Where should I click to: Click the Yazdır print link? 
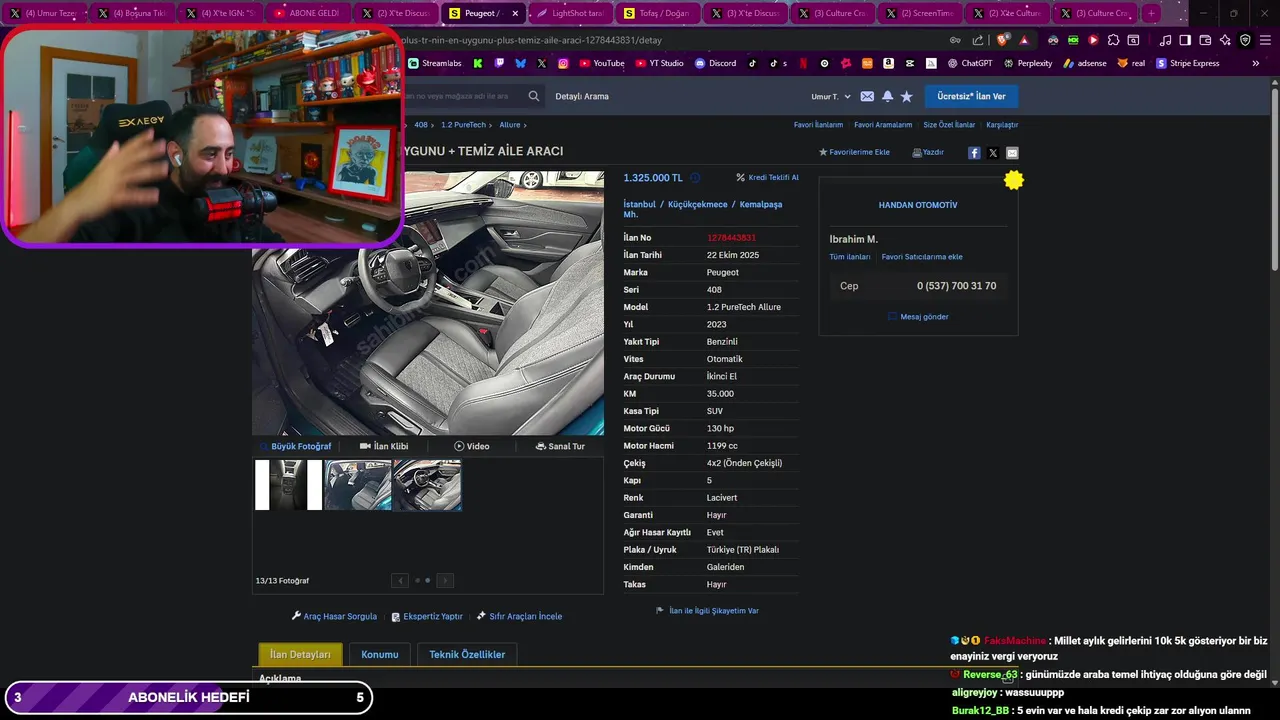(x=928, y=152)
